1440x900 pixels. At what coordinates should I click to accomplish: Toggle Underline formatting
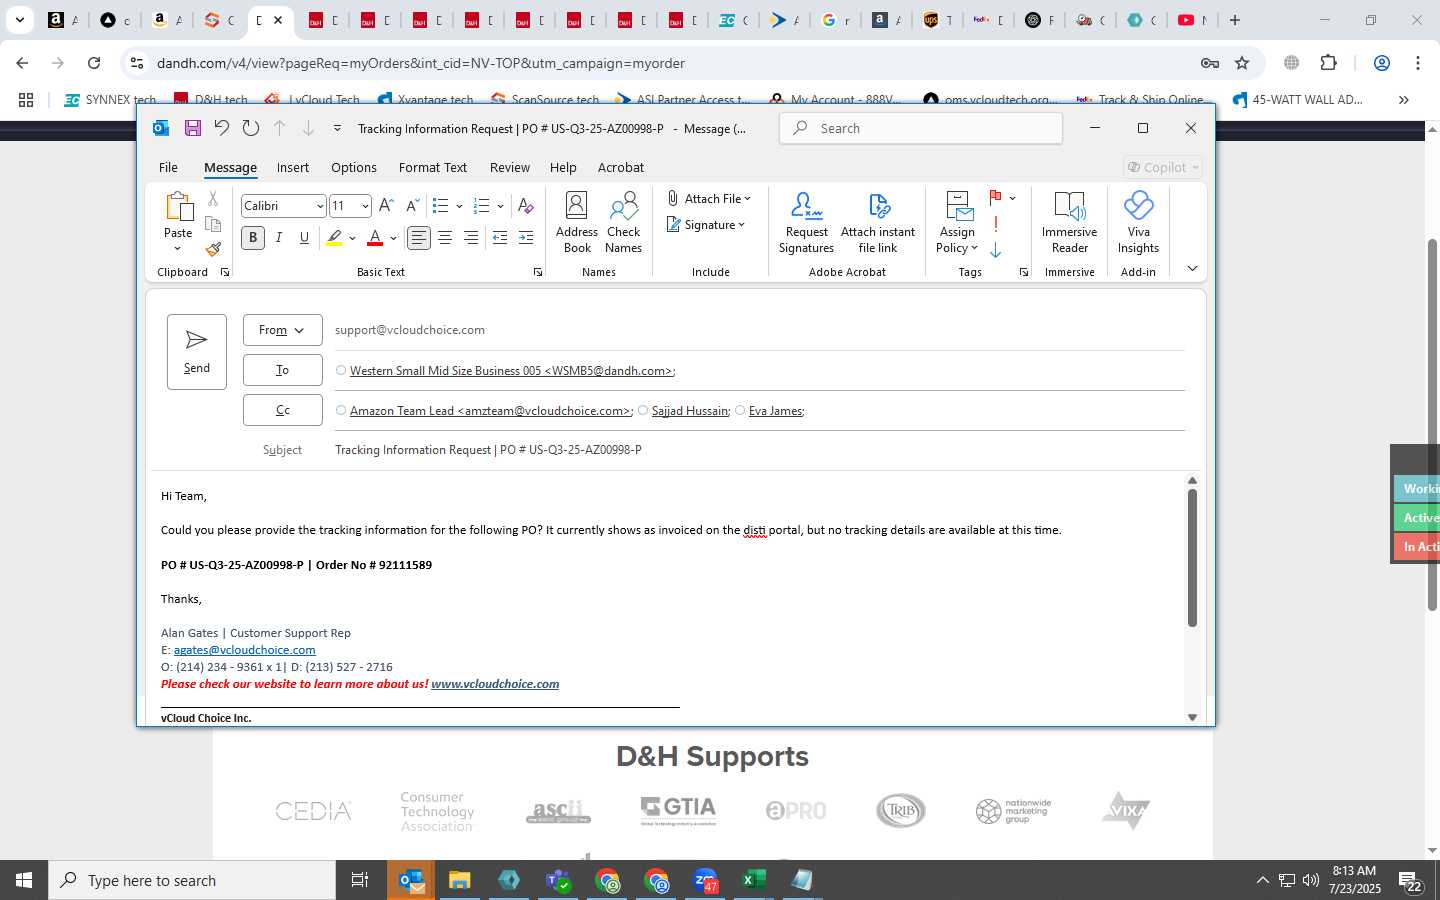click(x=304, y=238)
